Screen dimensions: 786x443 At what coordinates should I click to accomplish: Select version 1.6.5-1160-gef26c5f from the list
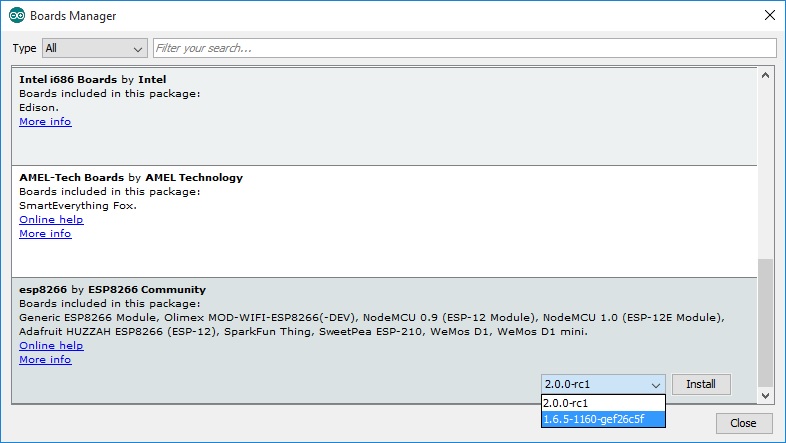603,419
